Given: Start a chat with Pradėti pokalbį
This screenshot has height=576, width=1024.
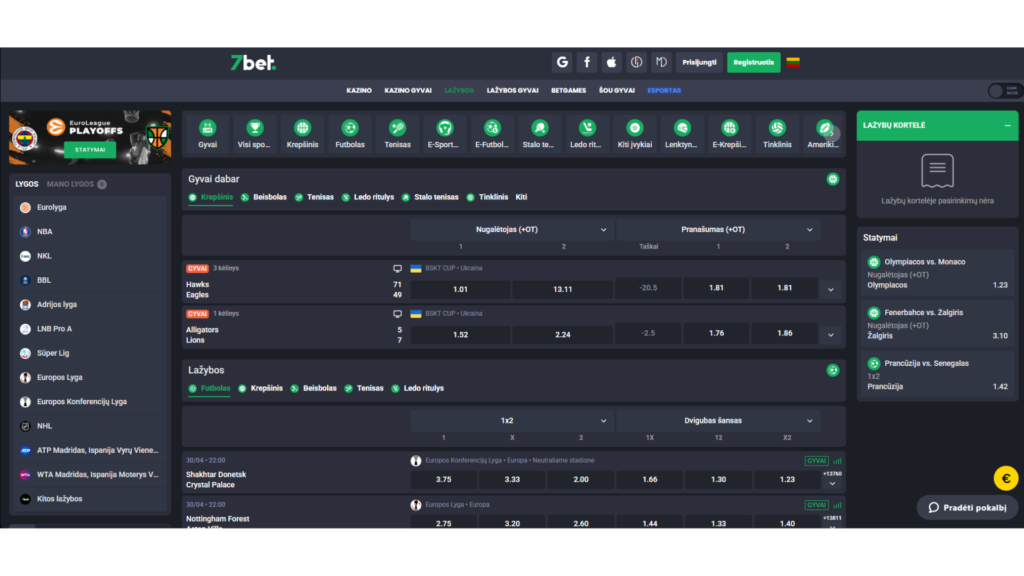Looking at the screenshot, I should pos(967,507).
